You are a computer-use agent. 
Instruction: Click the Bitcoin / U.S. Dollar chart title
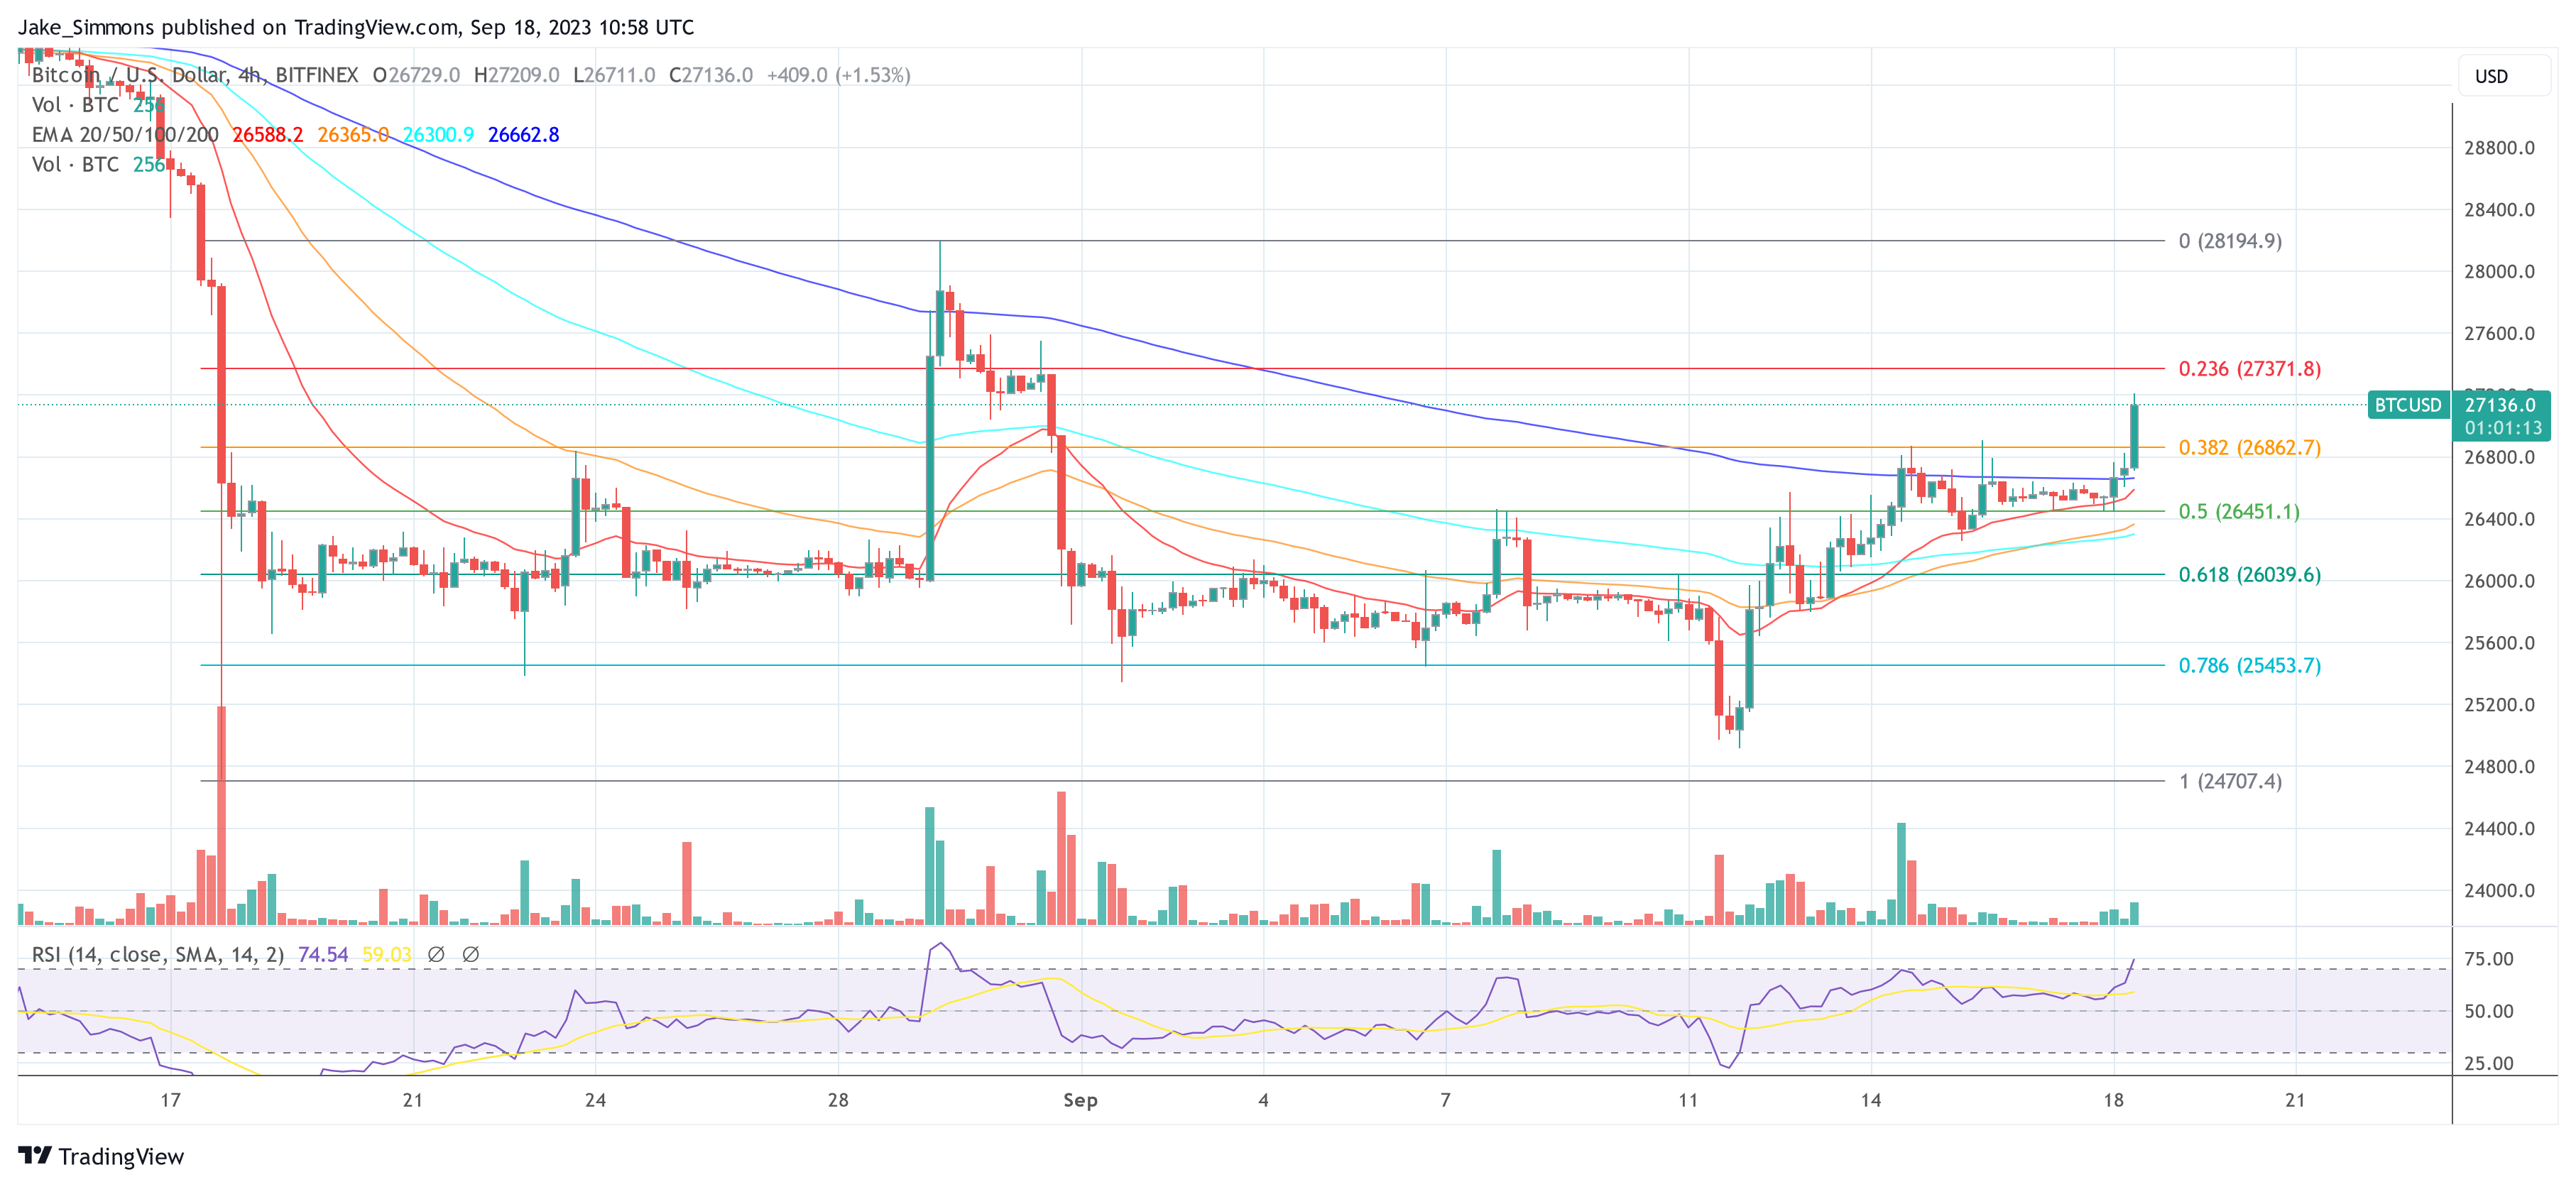195,75
